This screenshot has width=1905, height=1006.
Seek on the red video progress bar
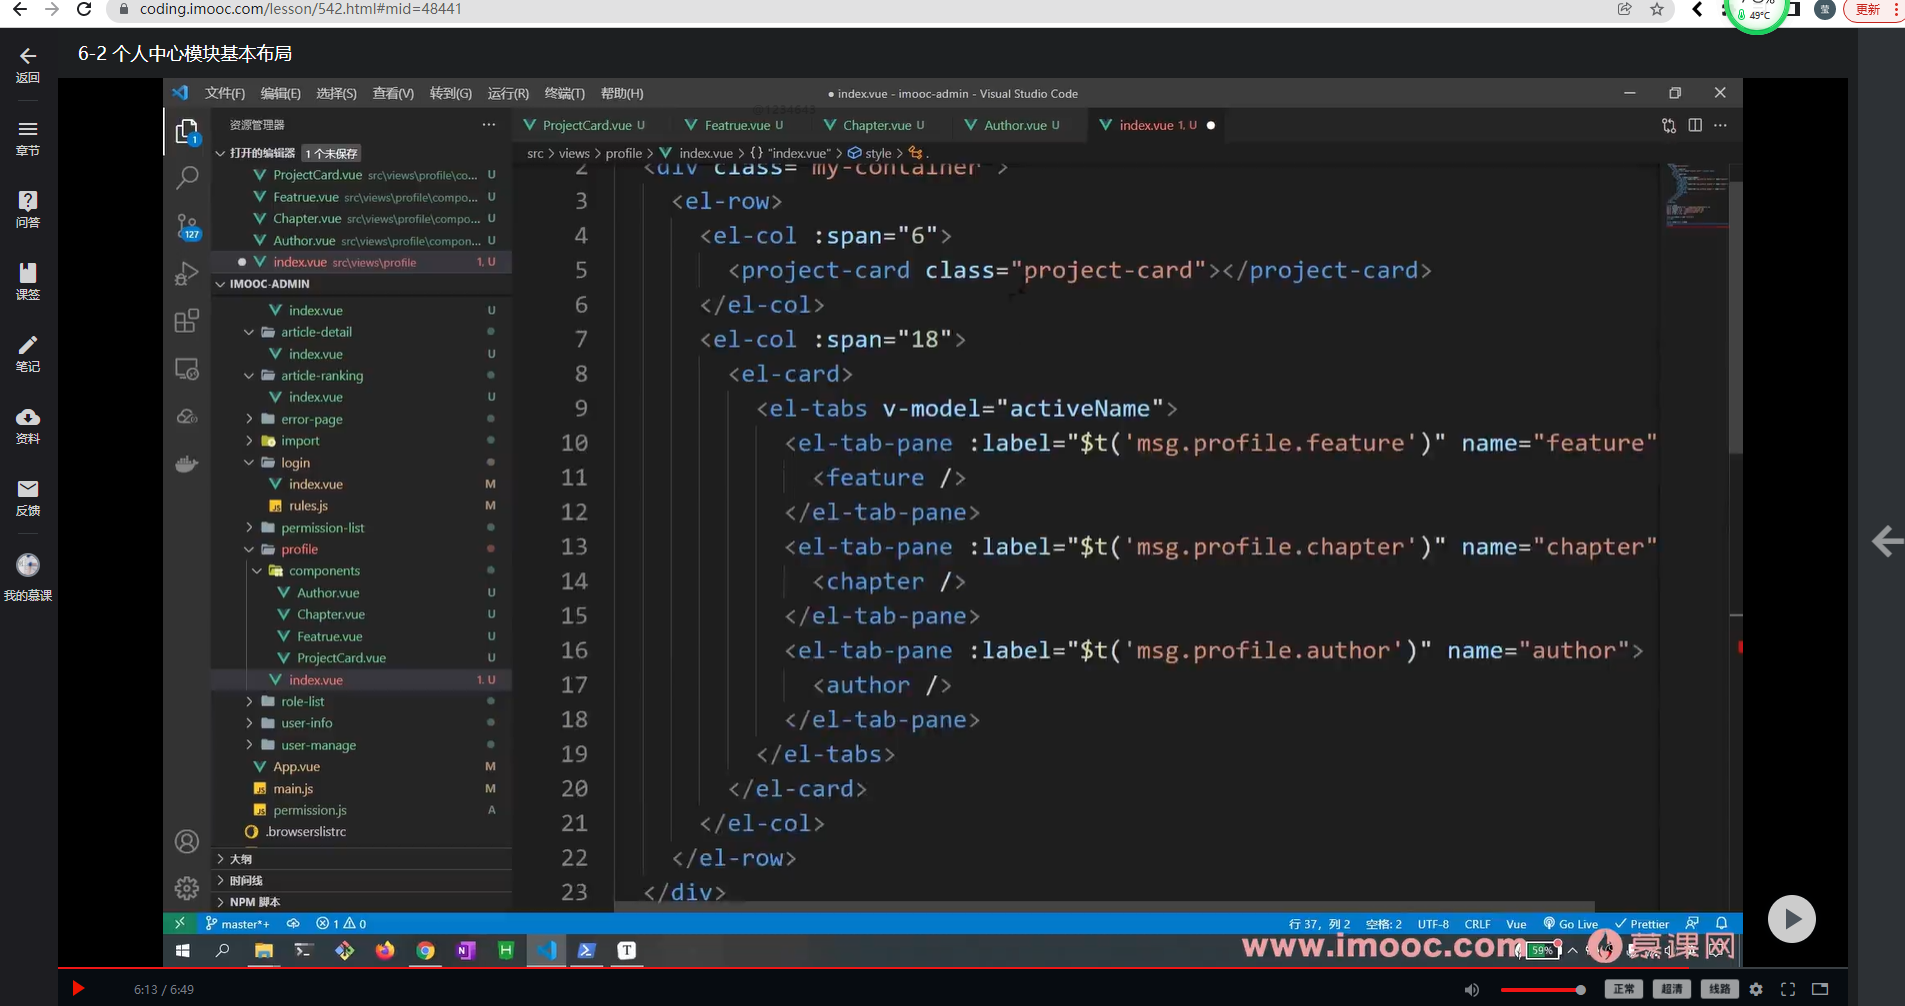pyautogui.click(x=952, y=968)
